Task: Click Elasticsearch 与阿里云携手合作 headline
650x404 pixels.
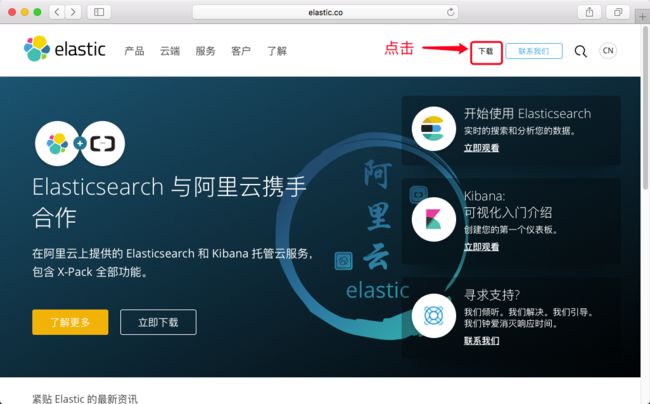Action: coord(169,202)
